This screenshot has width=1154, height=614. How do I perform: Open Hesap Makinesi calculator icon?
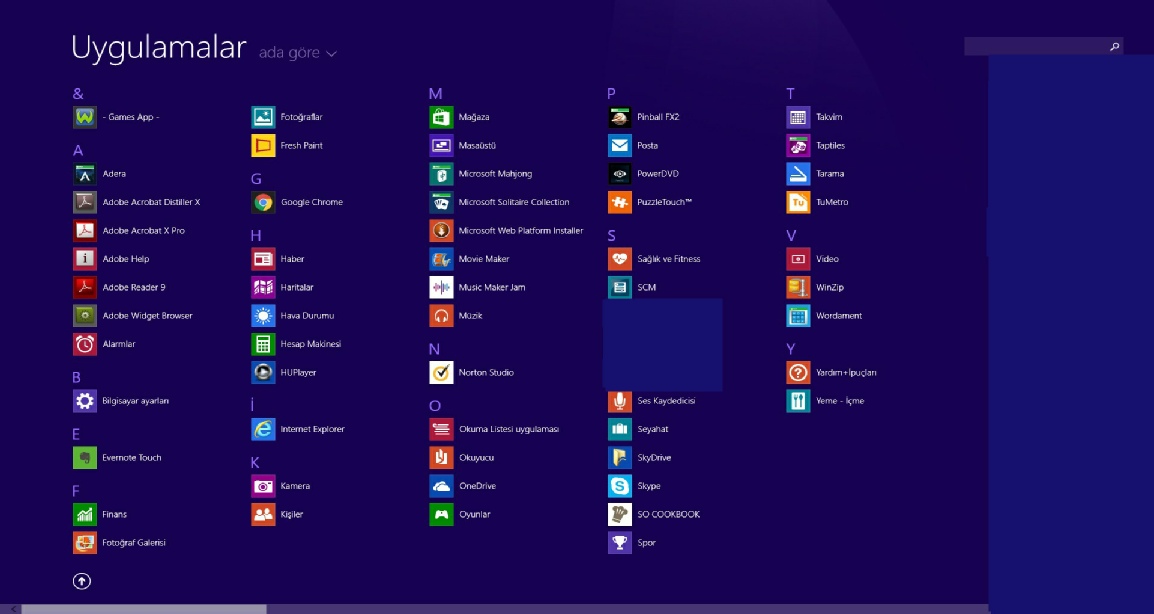(263, 344)
